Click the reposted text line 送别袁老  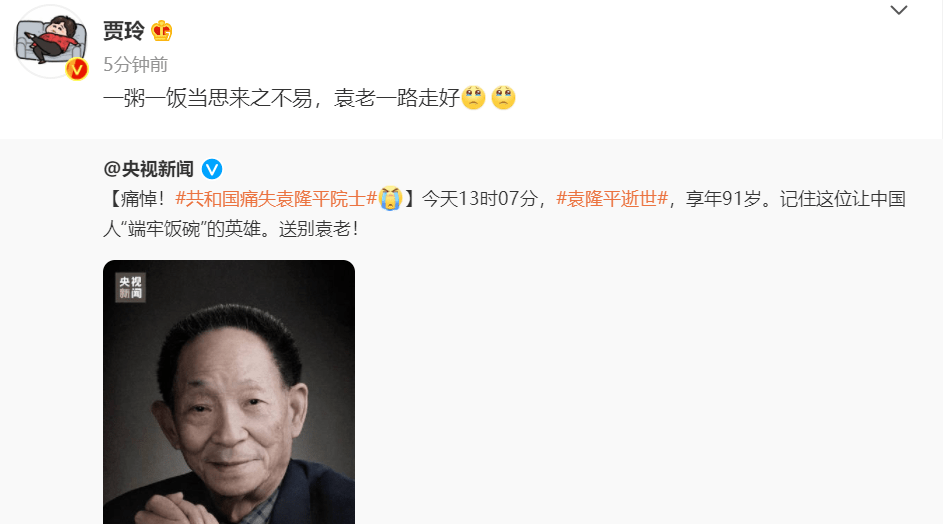pos(318,229)
